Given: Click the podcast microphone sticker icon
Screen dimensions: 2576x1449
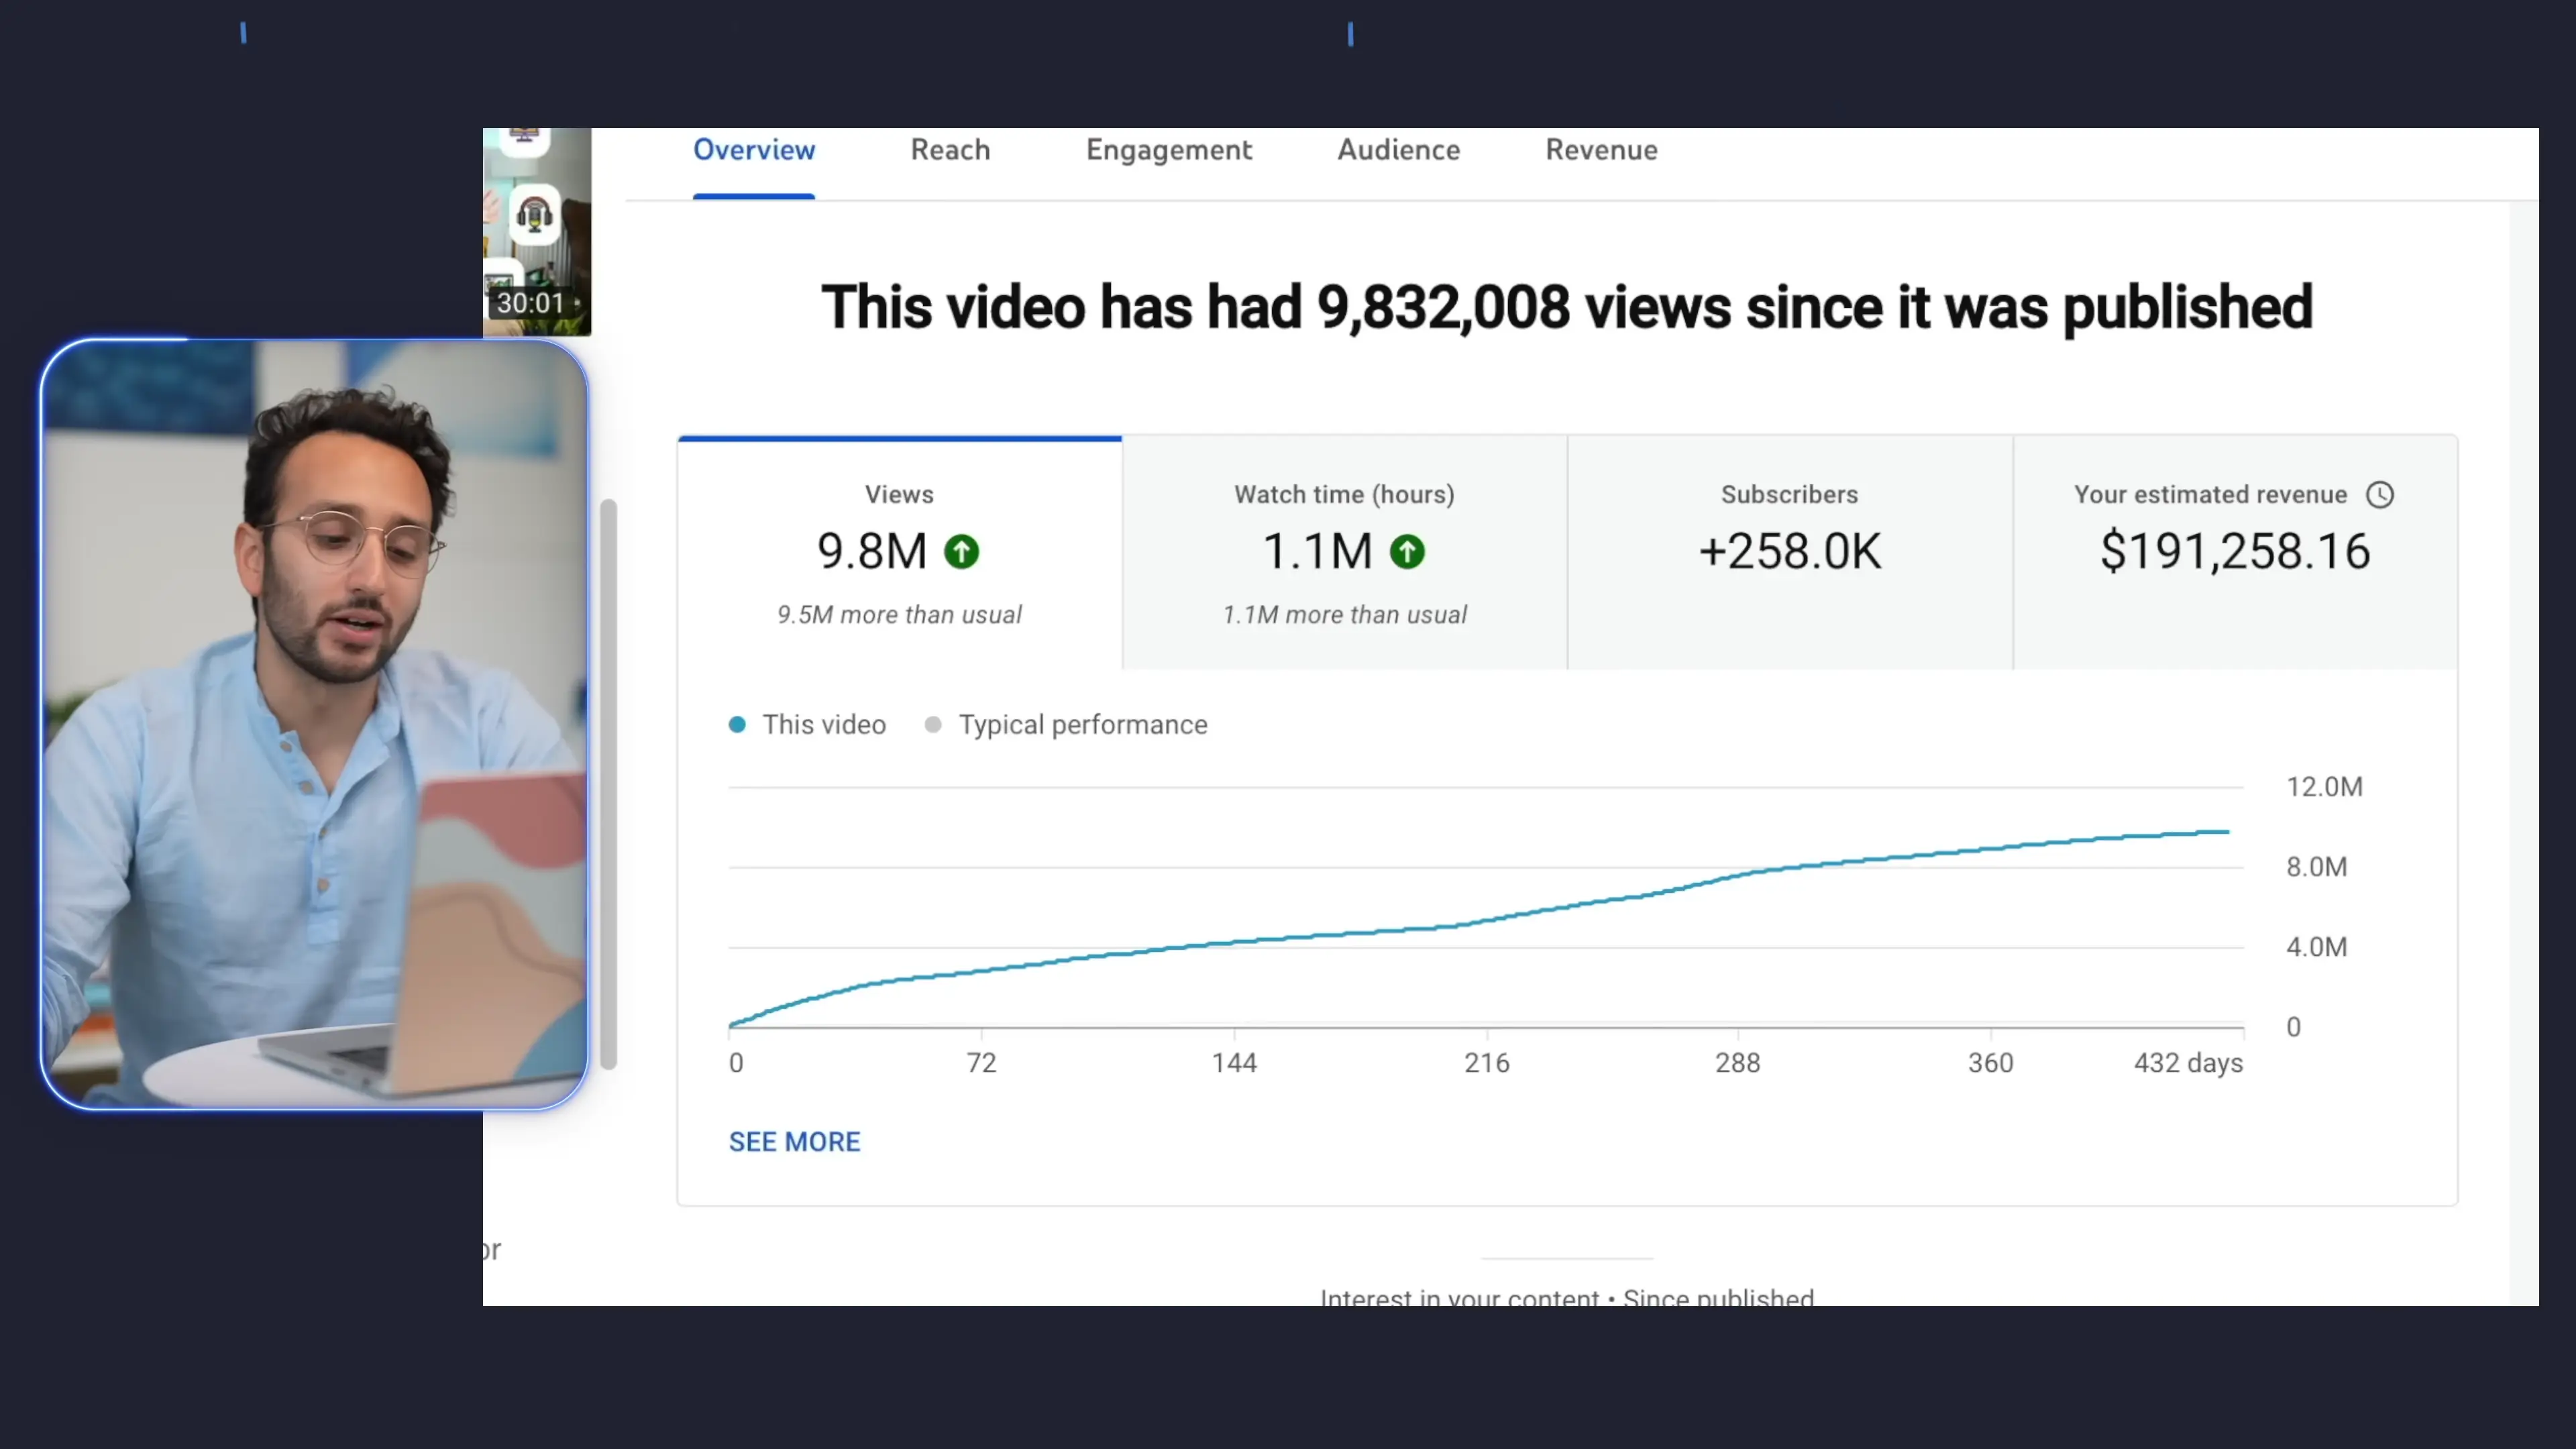Looking at the screenshot, I should pyautogui.click(x=536, y=213).
